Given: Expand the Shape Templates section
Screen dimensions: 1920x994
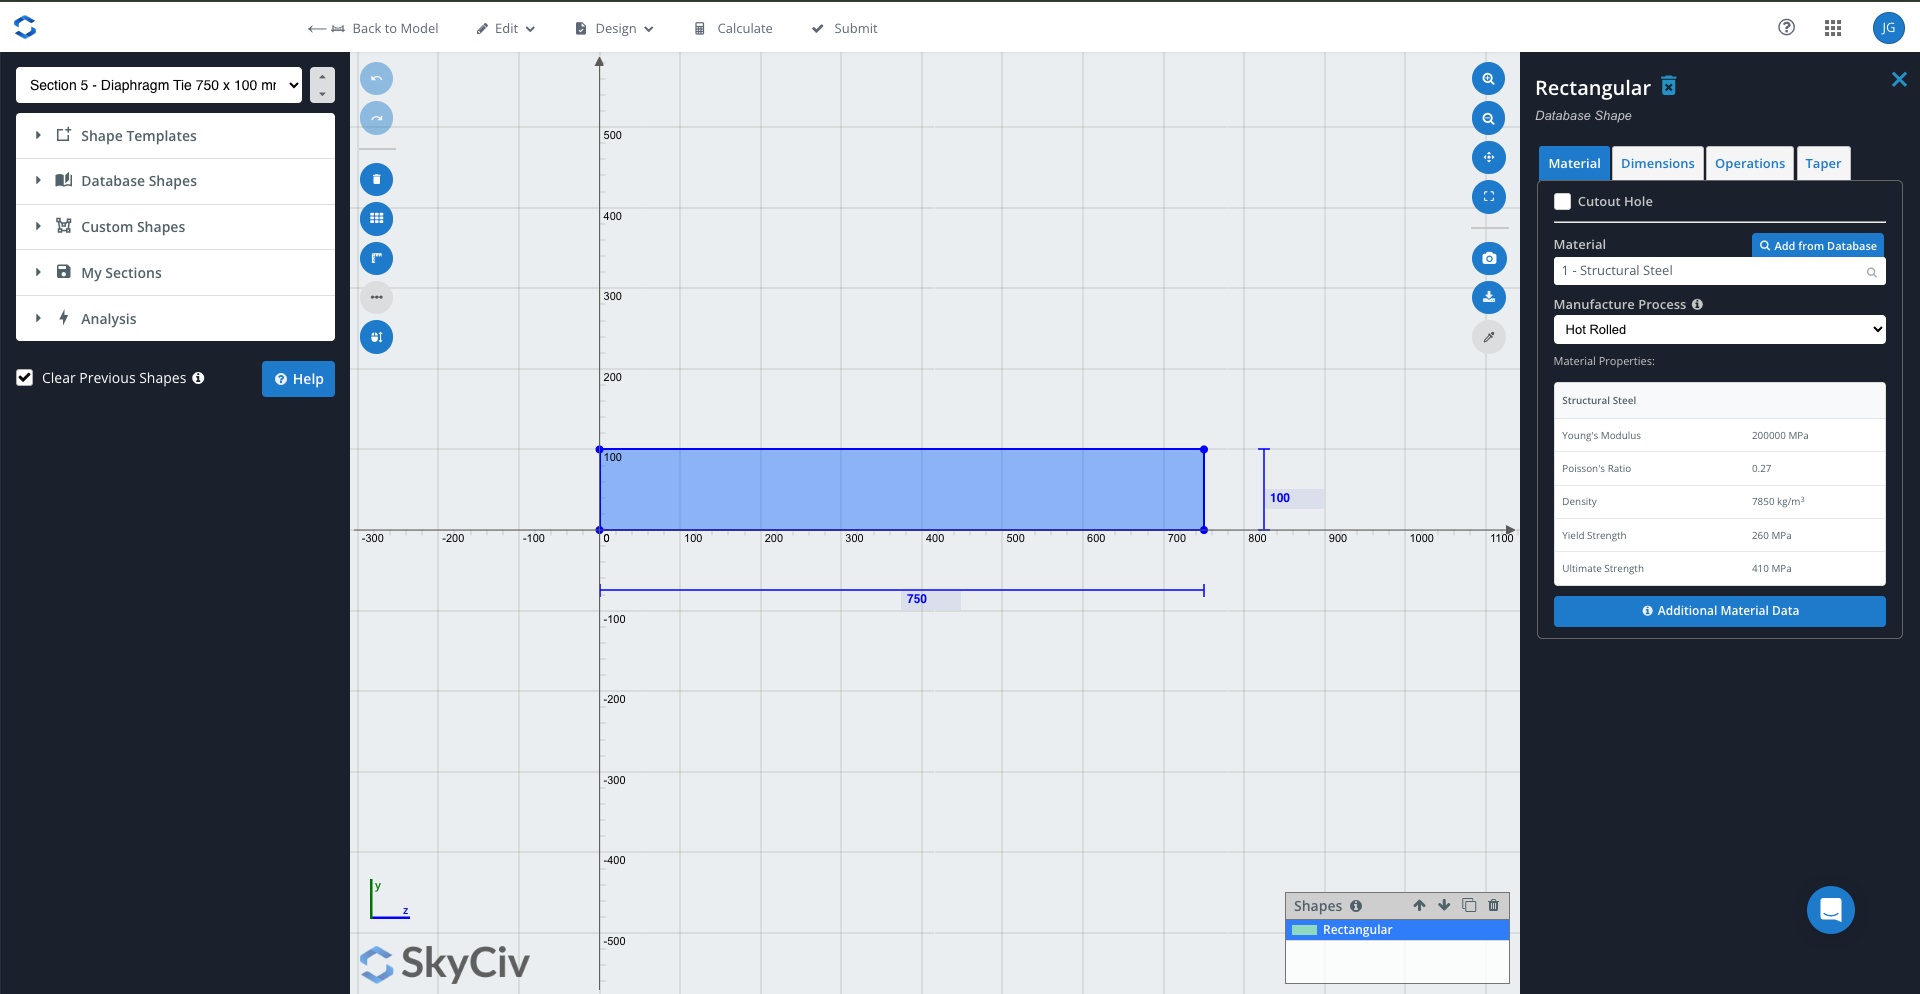Looking at the screenshot, I should (139, 136).
